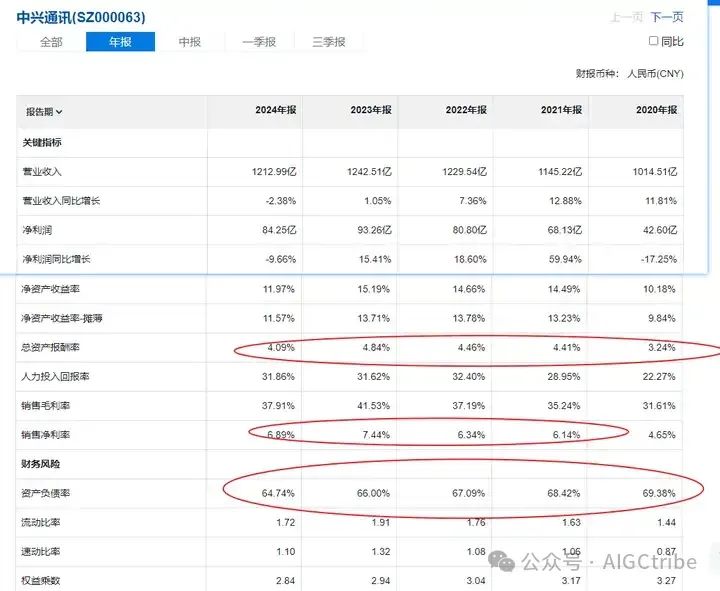
Task: Click the 42.60亿 net profit value
Action: click(660, 230)
